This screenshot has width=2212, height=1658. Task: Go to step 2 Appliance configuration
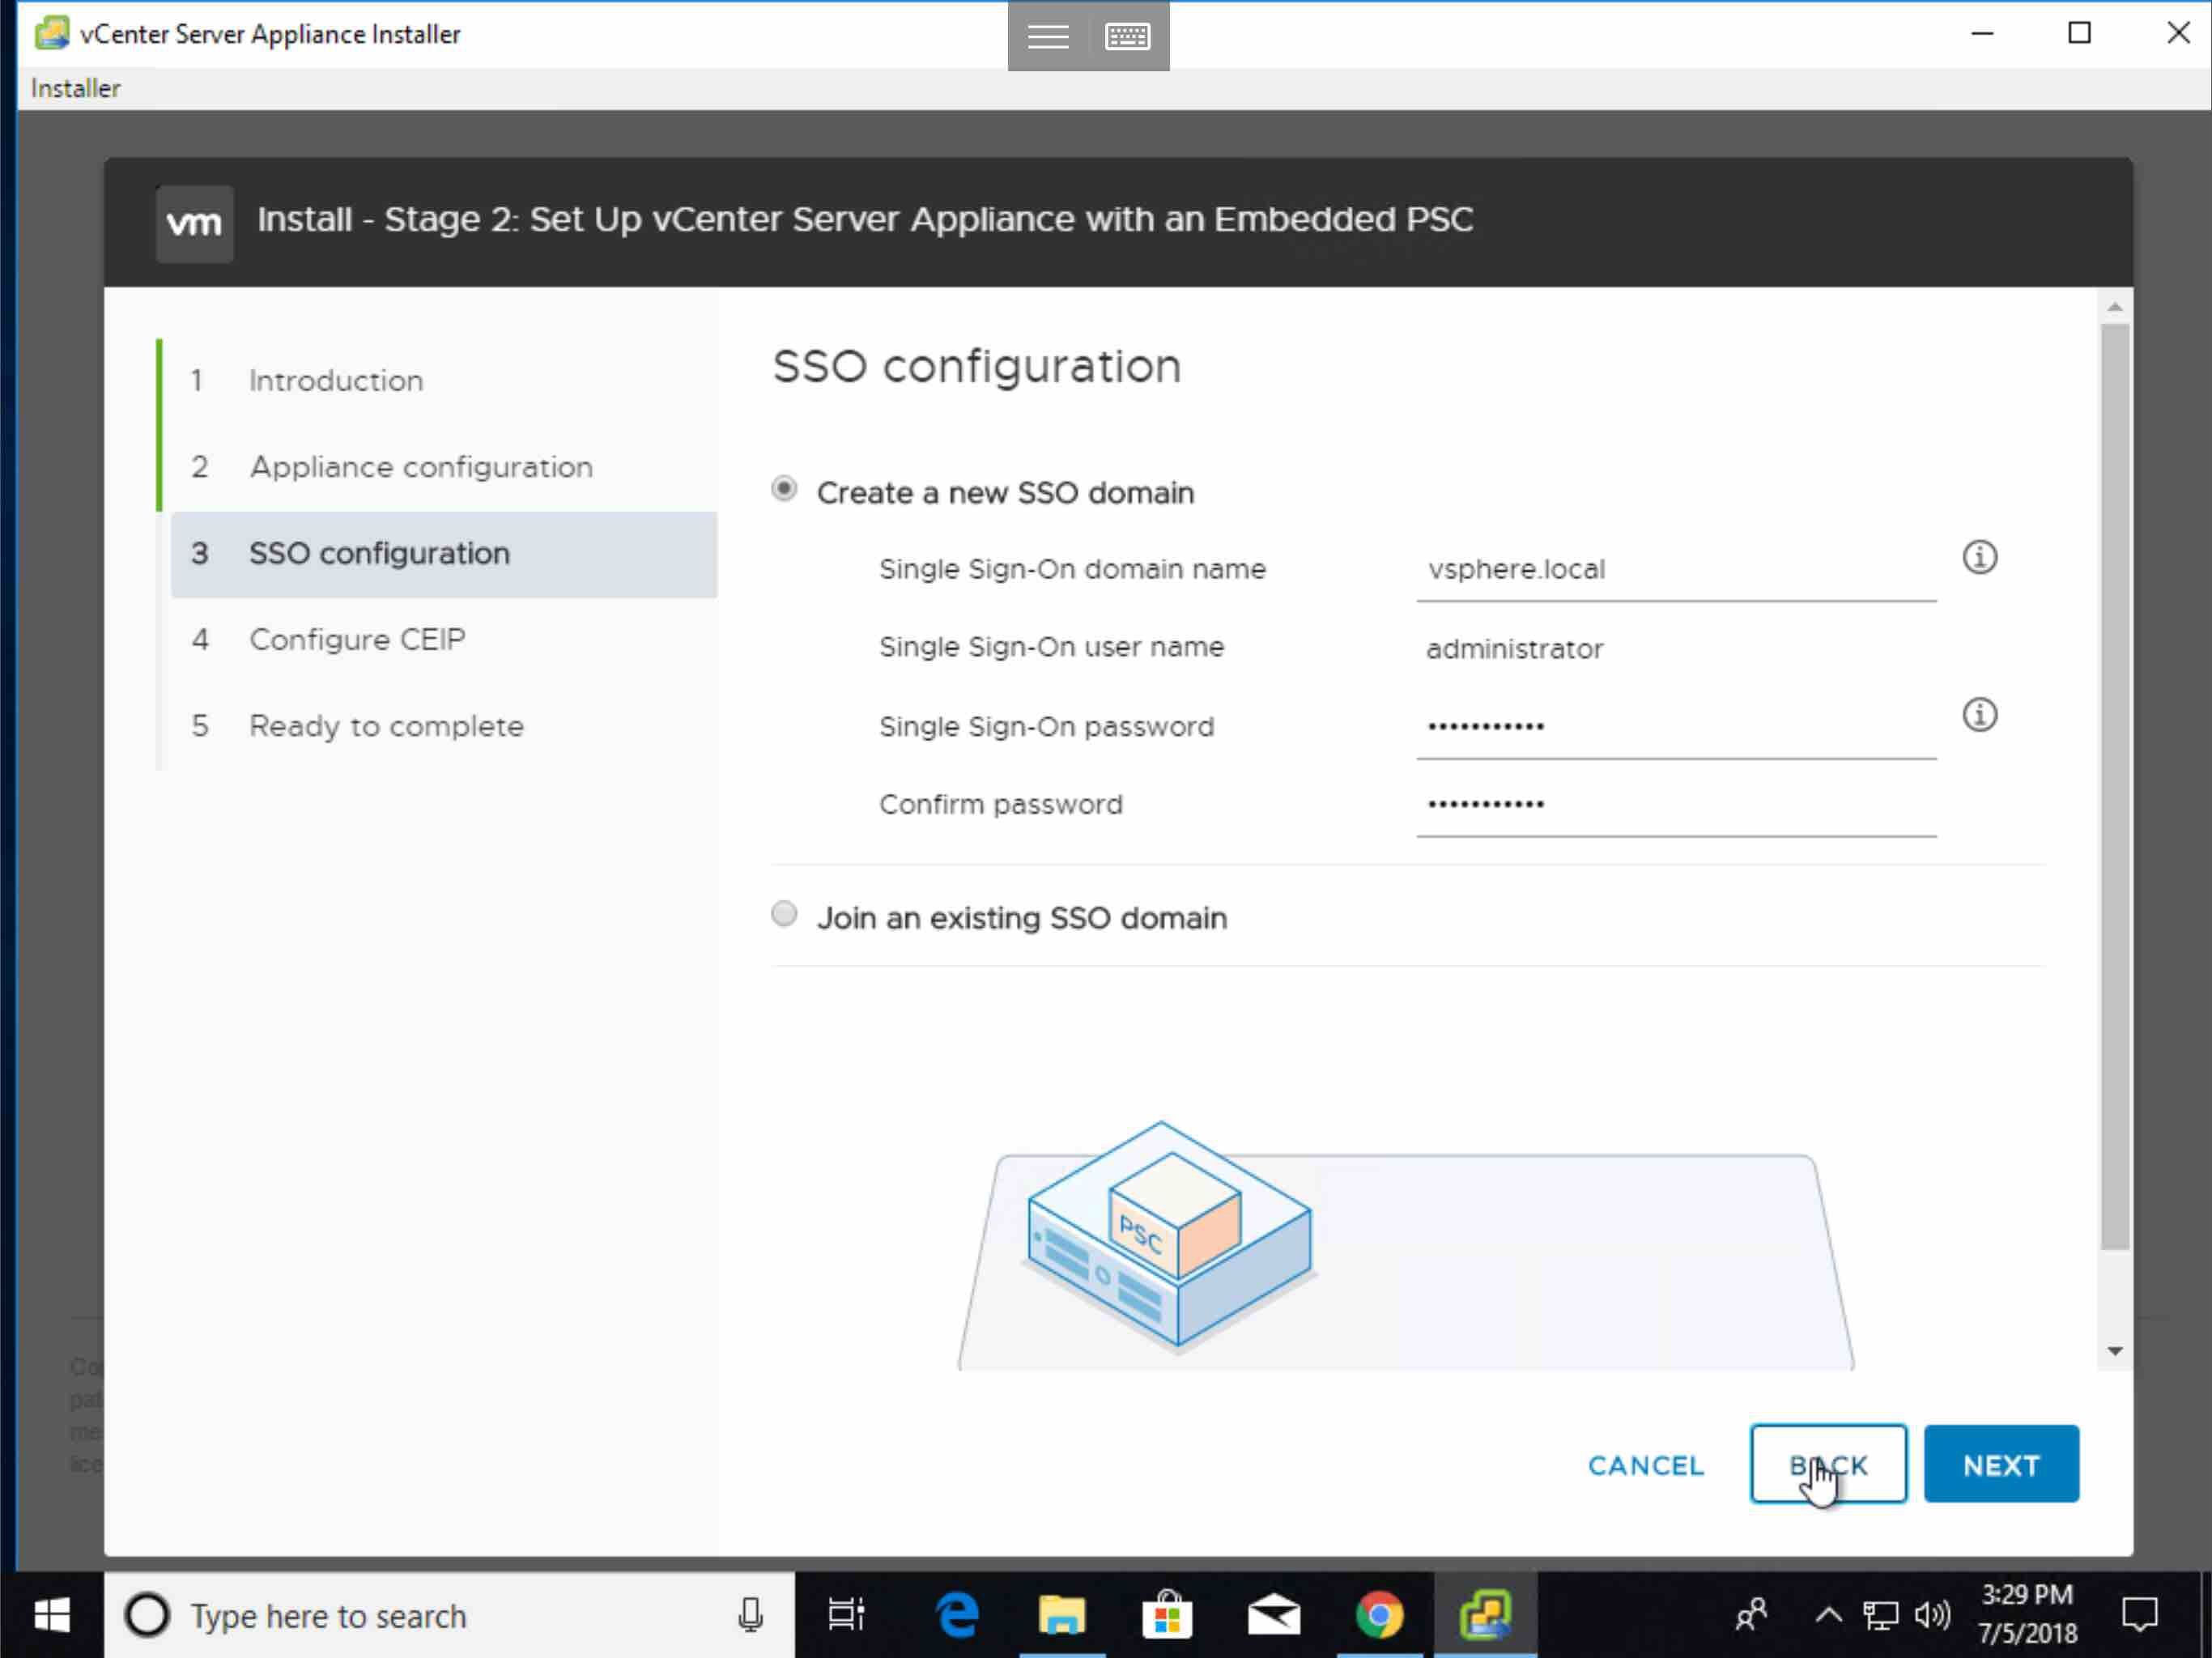pos(443,467)
